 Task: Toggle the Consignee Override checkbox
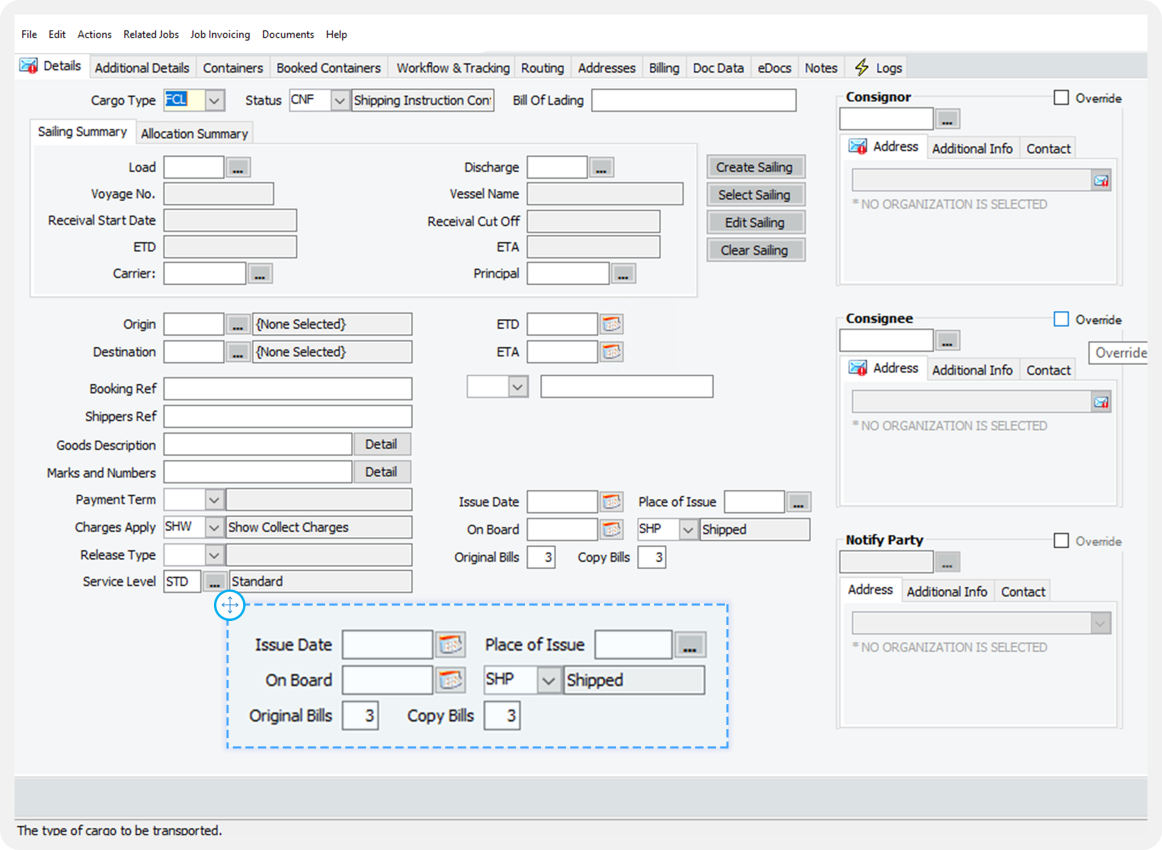1061,319
